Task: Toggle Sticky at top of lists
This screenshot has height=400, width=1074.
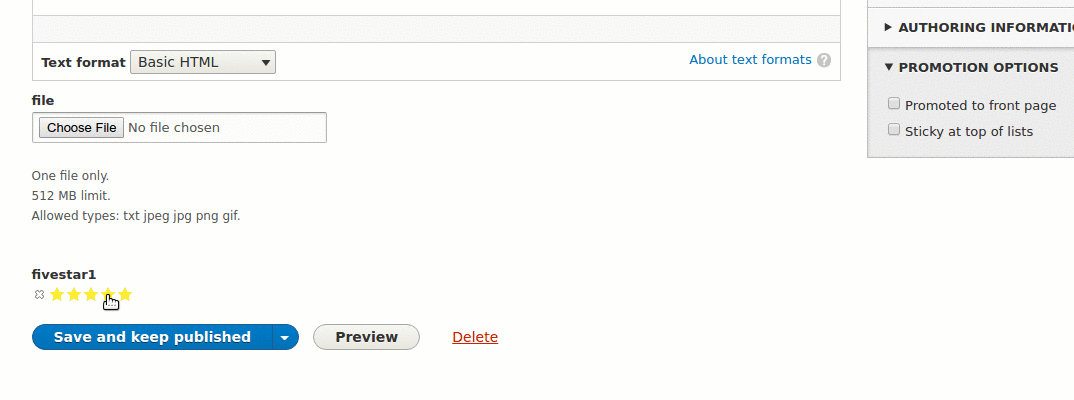Action: [894, 129]
